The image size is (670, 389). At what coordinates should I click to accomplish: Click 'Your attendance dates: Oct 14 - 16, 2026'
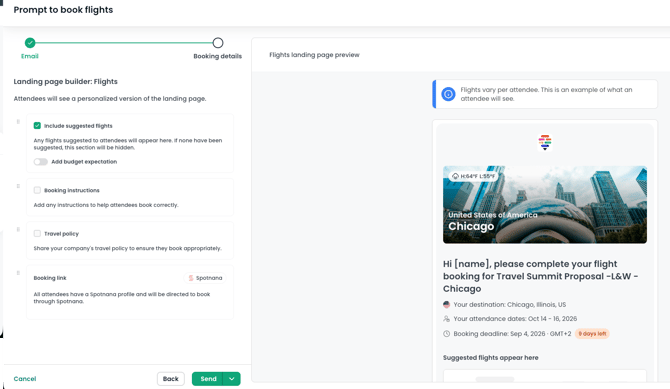point(515,319)
